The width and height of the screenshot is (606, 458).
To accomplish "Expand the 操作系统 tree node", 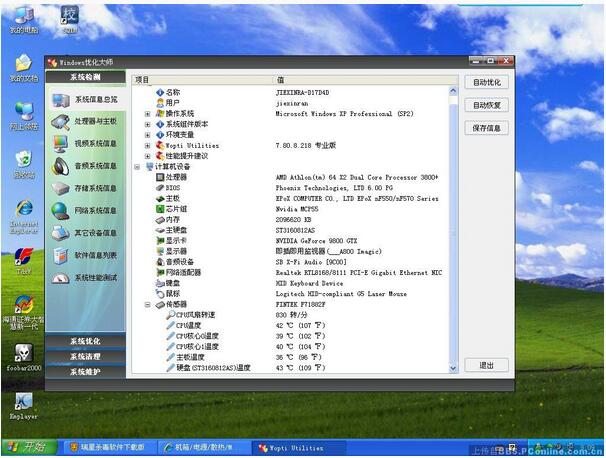I will 147,114.
